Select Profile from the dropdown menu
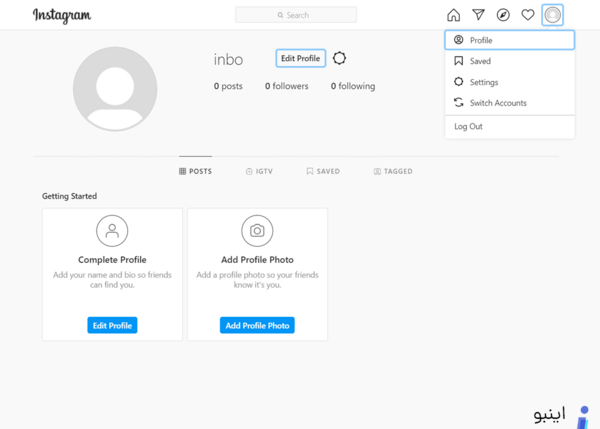Viewport: 600px width, 429px height. tap(510, 40)
